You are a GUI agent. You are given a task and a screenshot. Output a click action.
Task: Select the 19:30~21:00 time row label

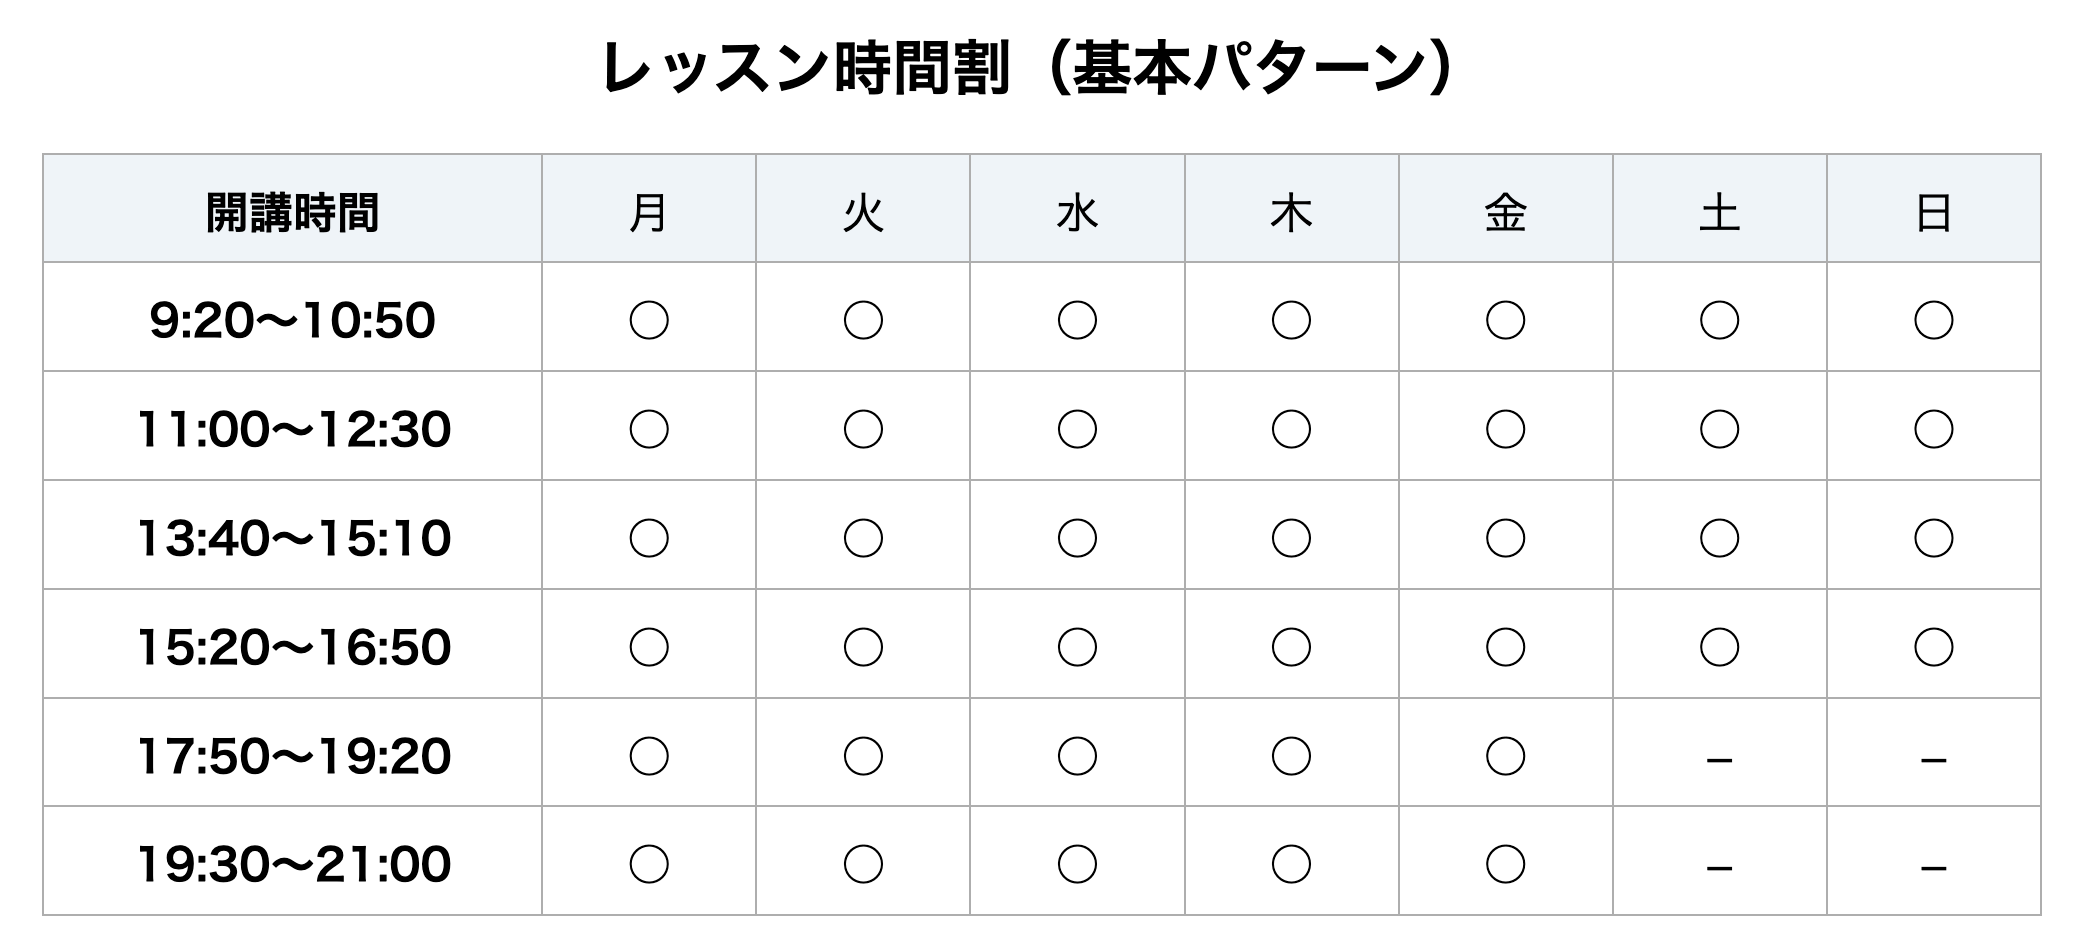(x=292, y=865)
